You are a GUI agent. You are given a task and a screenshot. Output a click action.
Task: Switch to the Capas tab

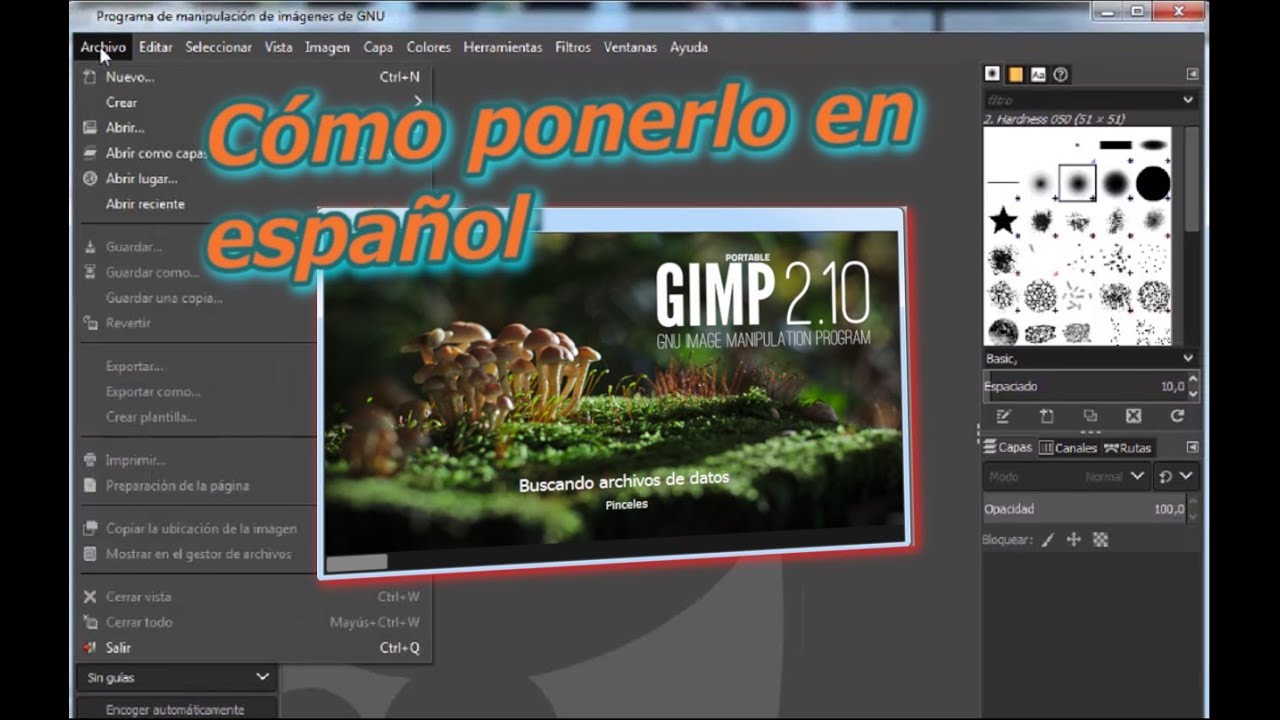click(x=1007, y=448)
